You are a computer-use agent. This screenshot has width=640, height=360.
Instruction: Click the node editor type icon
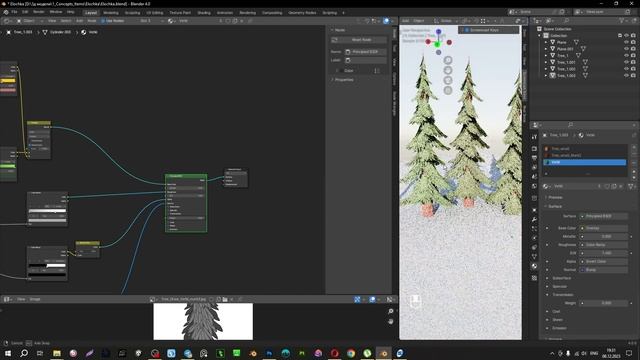tap(7, 21)
